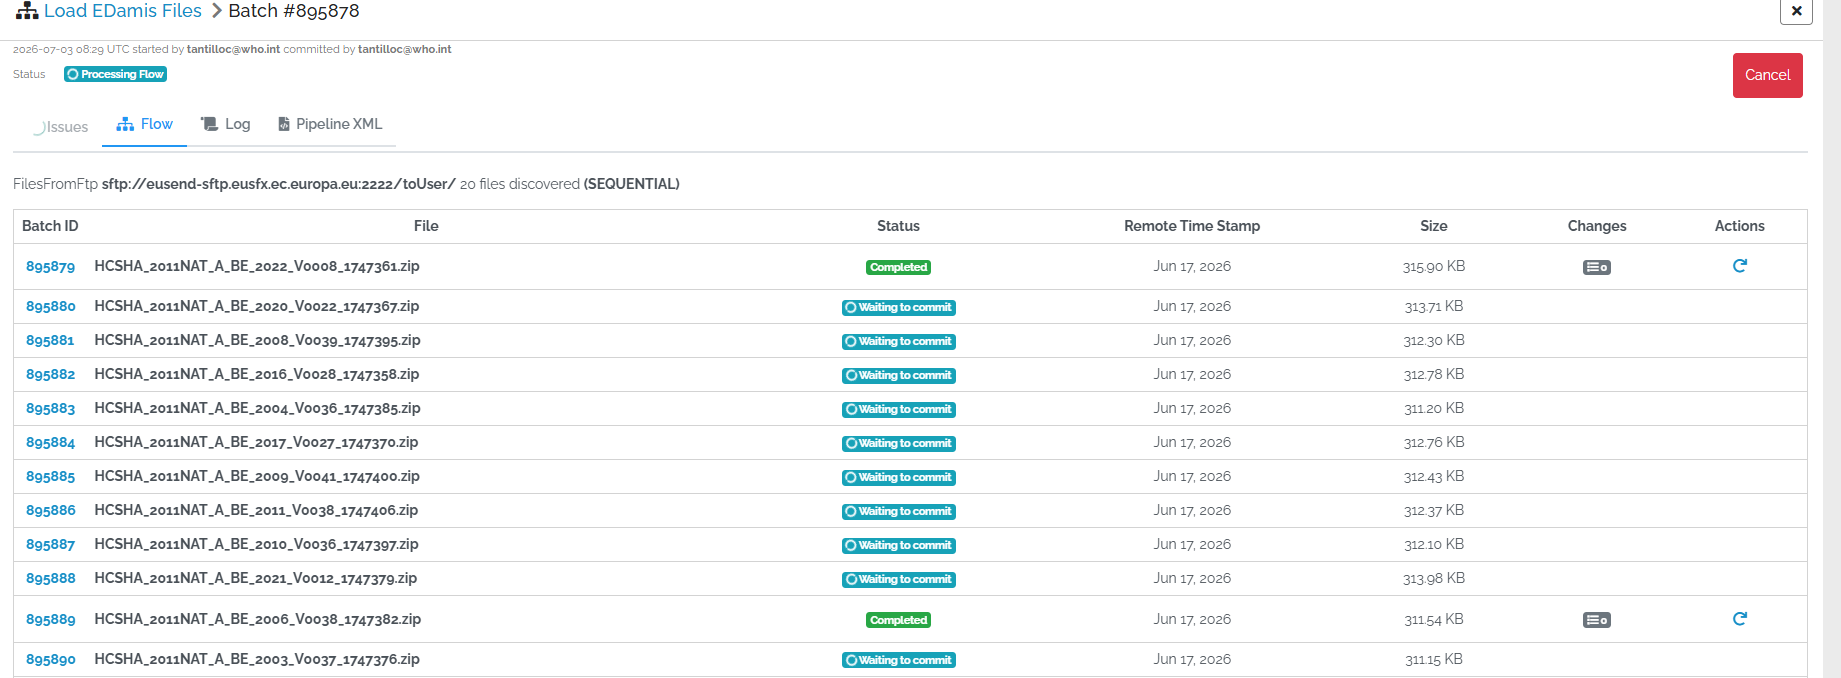Image resolution: width=1841 pixels, height=678 pixels.
Task: Click file name HCSHA_2011NAT_A_BE_2010_V0036_1747397.zip
Action: click(x=256, y=544)
